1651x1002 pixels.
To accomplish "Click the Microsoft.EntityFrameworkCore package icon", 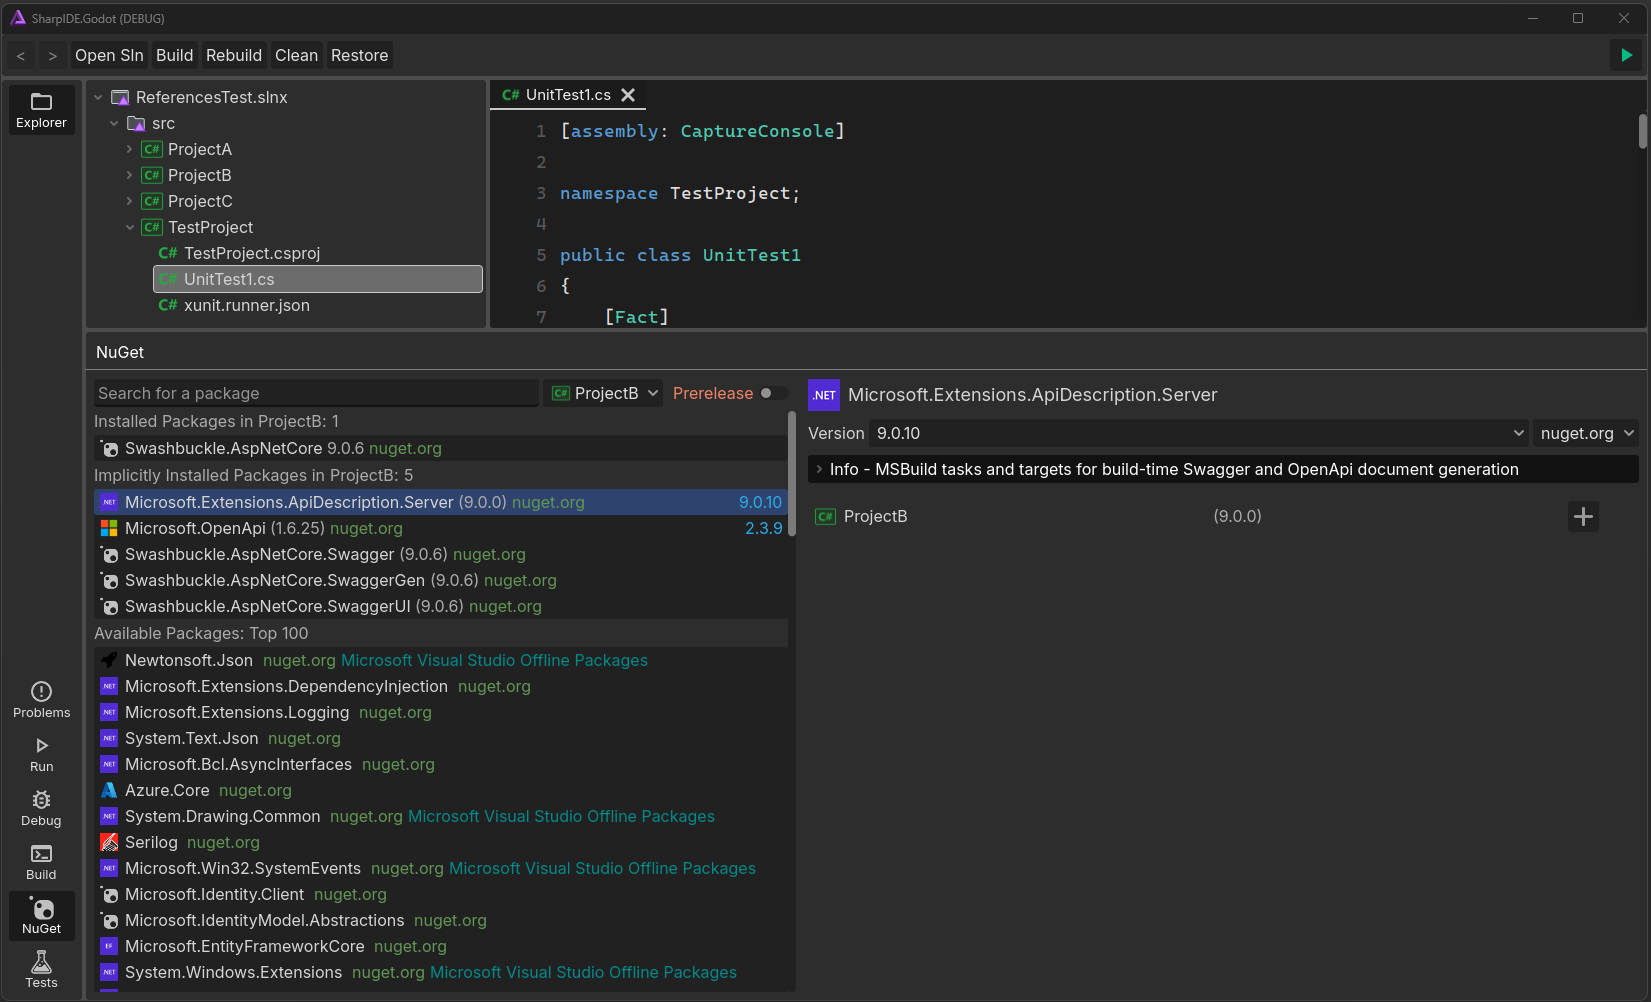I will click(109, 946).
